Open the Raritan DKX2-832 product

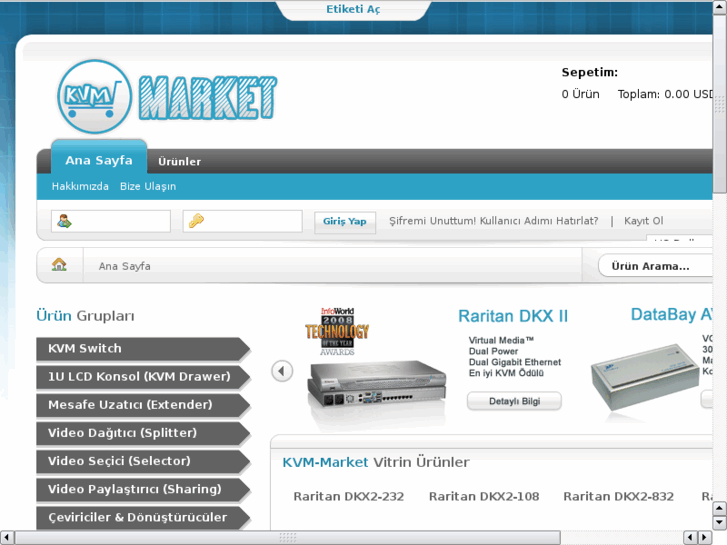[x=619, y=497]
